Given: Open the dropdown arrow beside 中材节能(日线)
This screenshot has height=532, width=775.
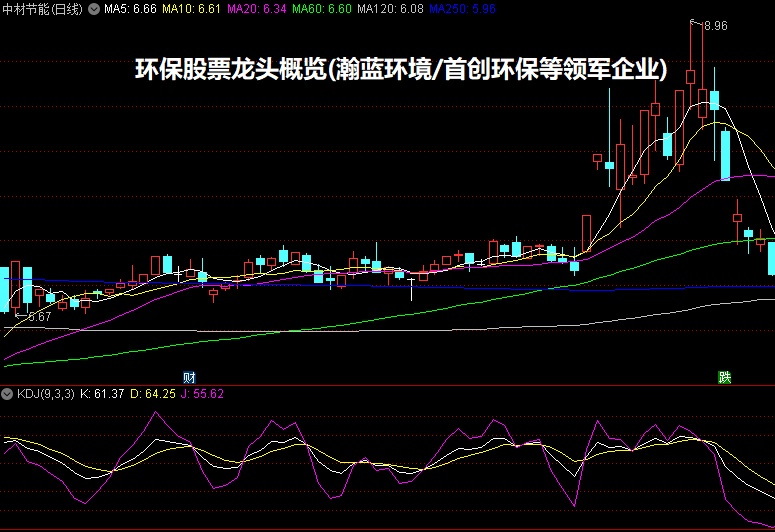Looking at the screenshot, I should pyautogui.click(x=94, y=9).
